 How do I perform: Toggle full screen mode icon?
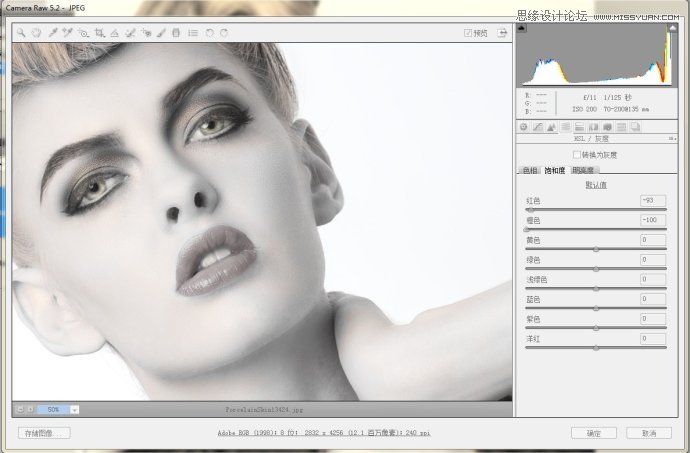click(501, 33)
